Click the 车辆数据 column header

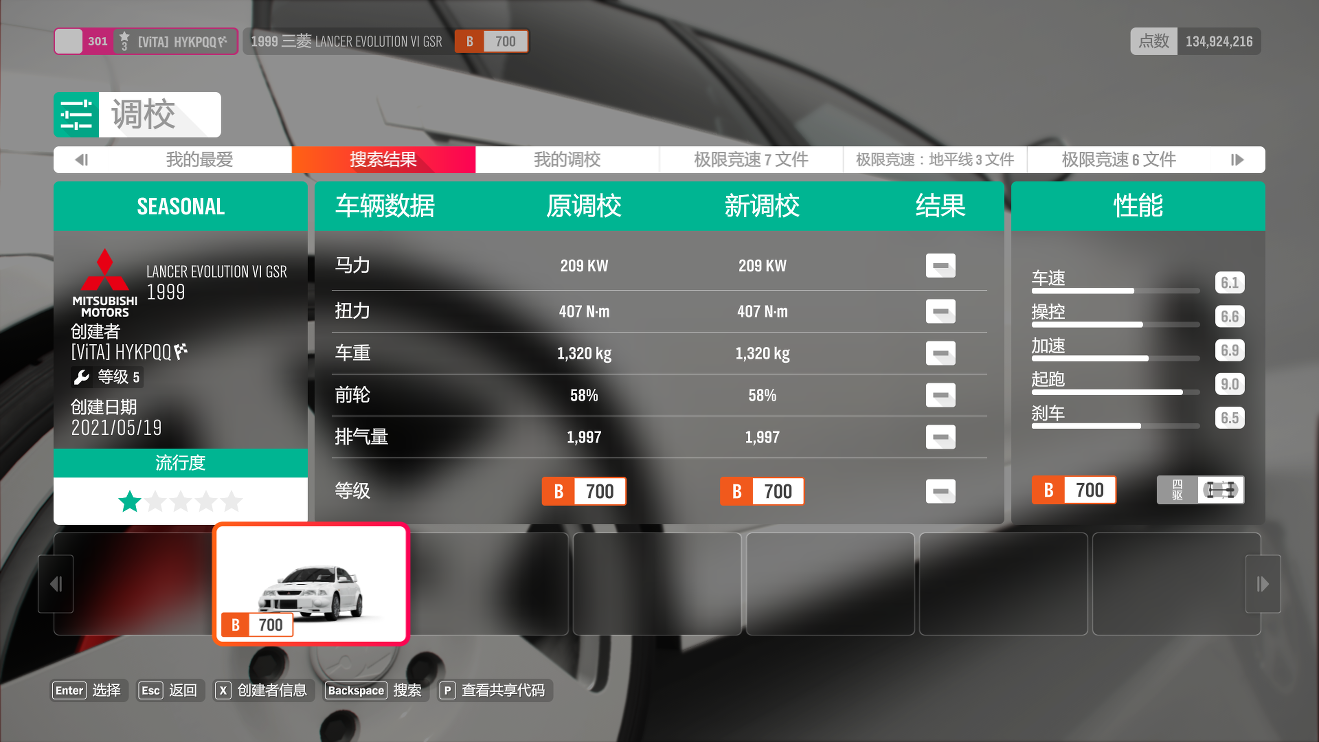(x=384, y=206)
